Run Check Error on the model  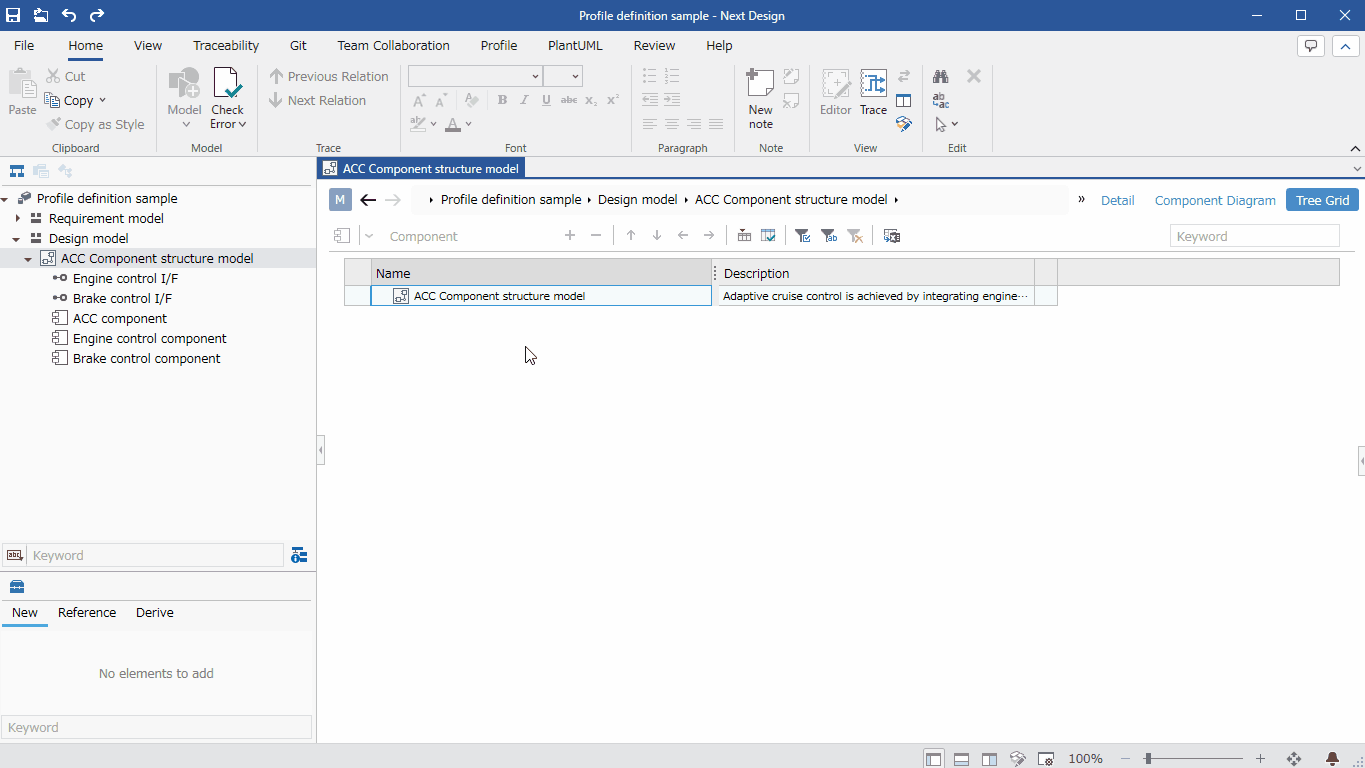[227, 98]
